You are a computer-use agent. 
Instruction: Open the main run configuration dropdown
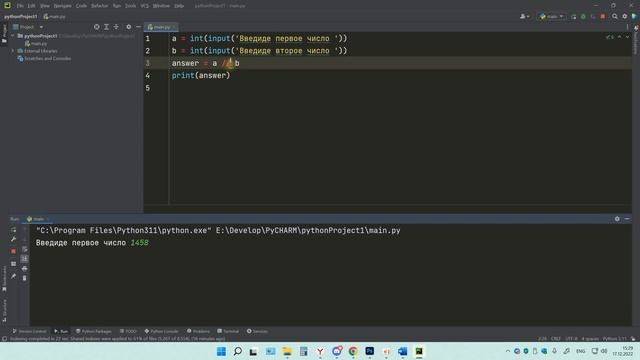tap(551, 17)
